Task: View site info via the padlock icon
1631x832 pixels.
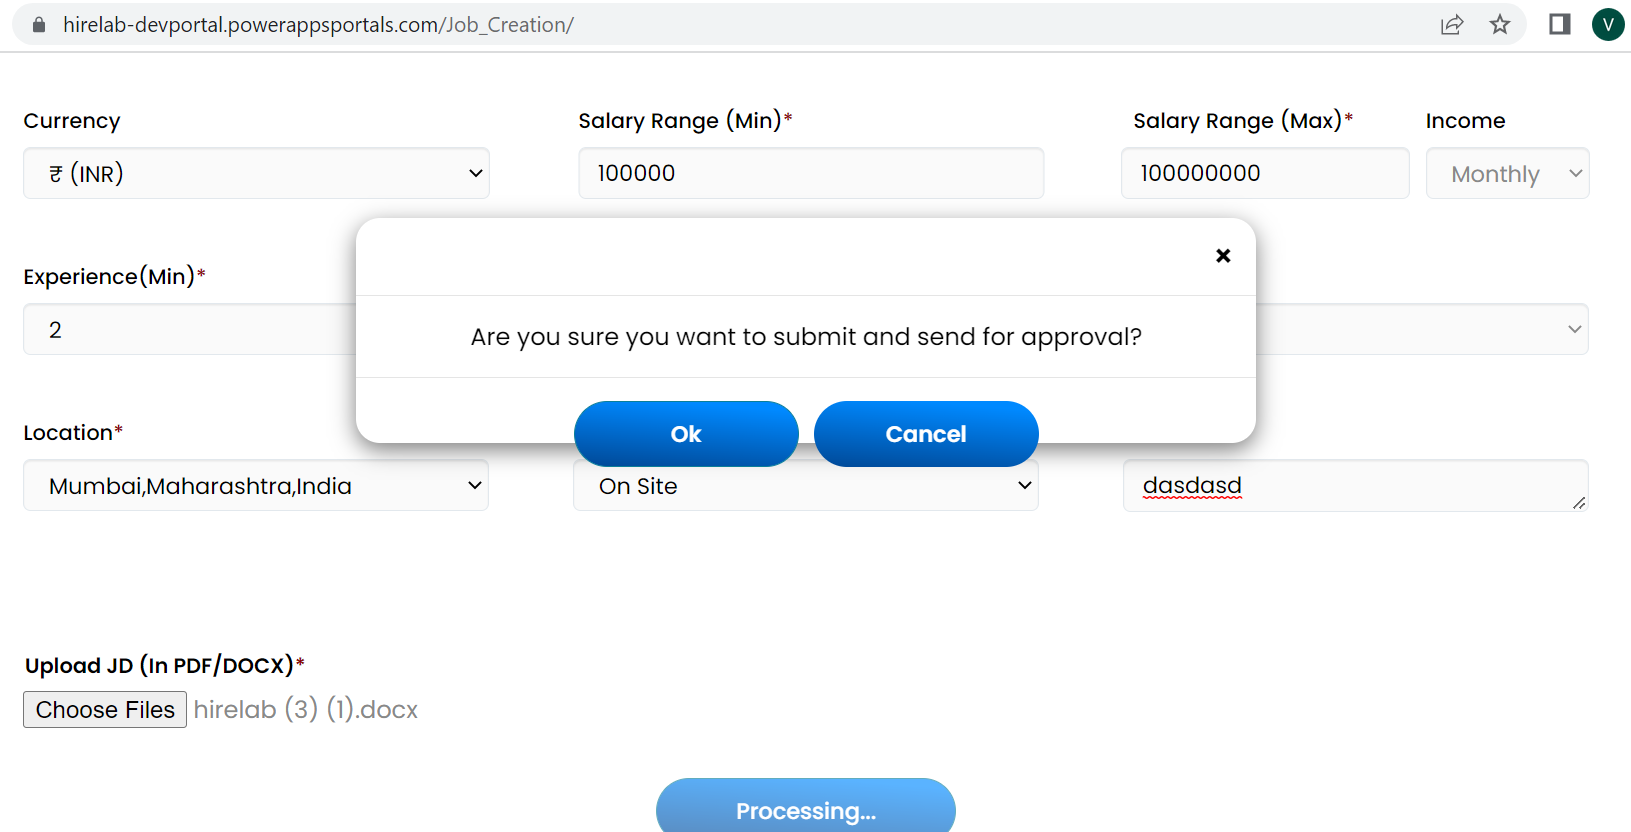Action: [x=39, y=25]
